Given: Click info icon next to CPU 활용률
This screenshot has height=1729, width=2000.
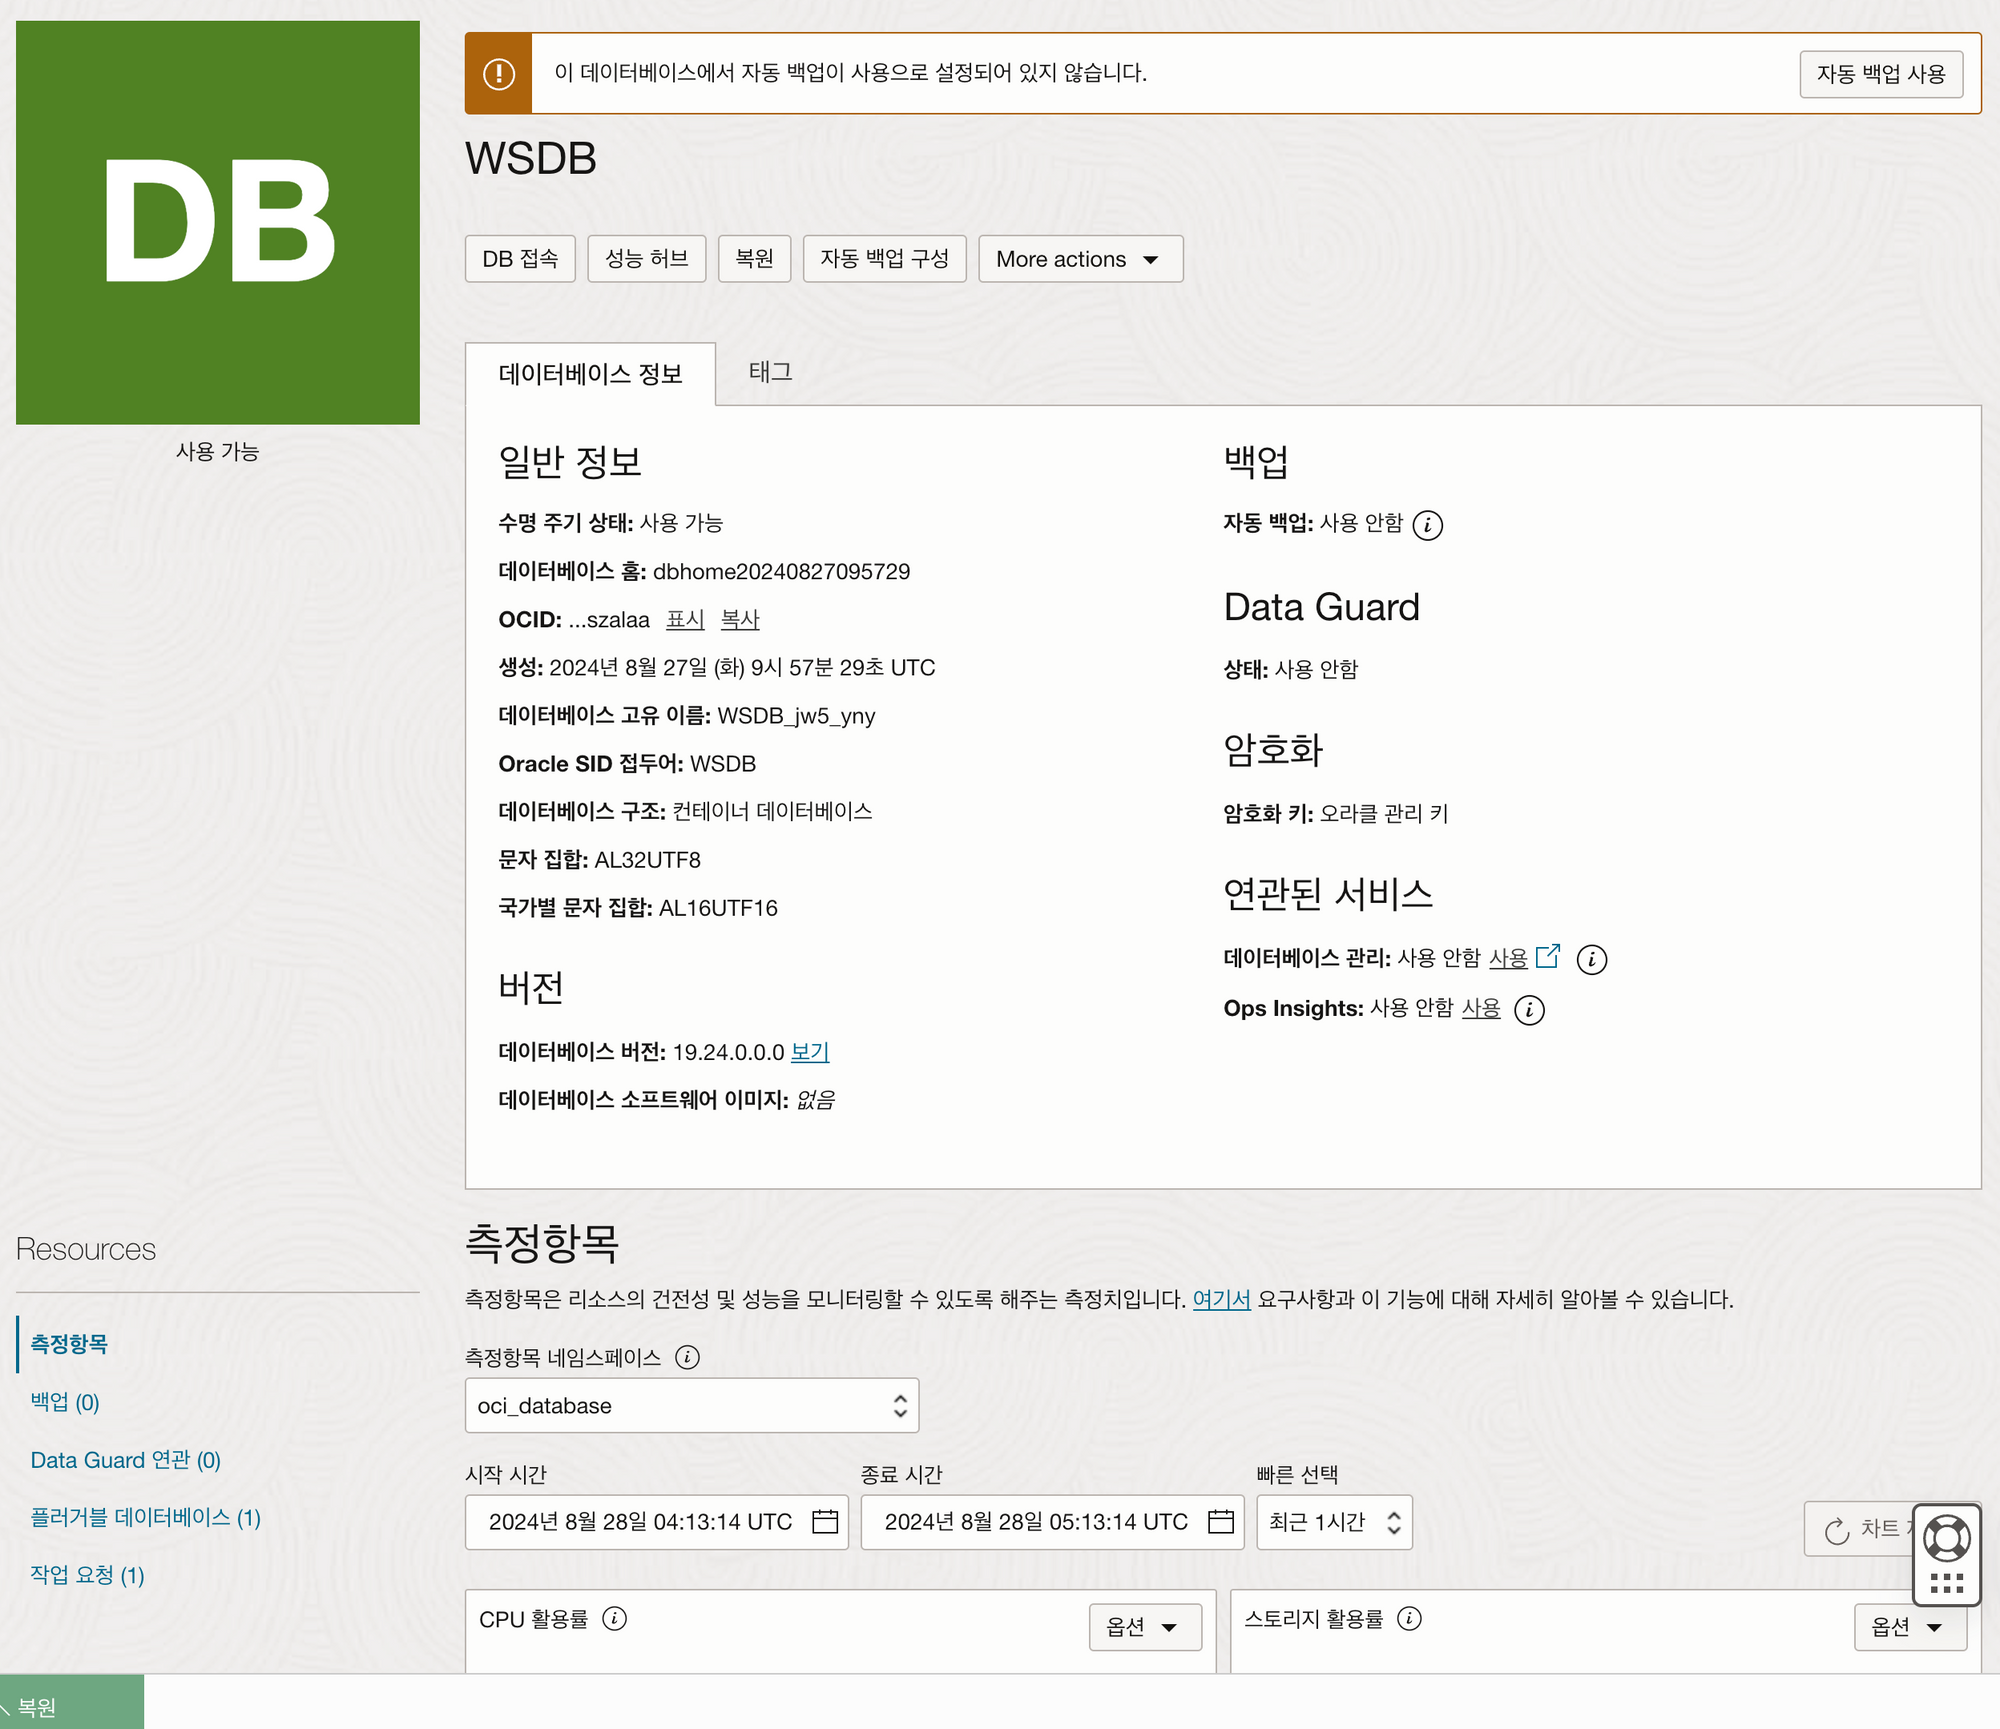Looking at the screenshot, I should coord(615,1618).
